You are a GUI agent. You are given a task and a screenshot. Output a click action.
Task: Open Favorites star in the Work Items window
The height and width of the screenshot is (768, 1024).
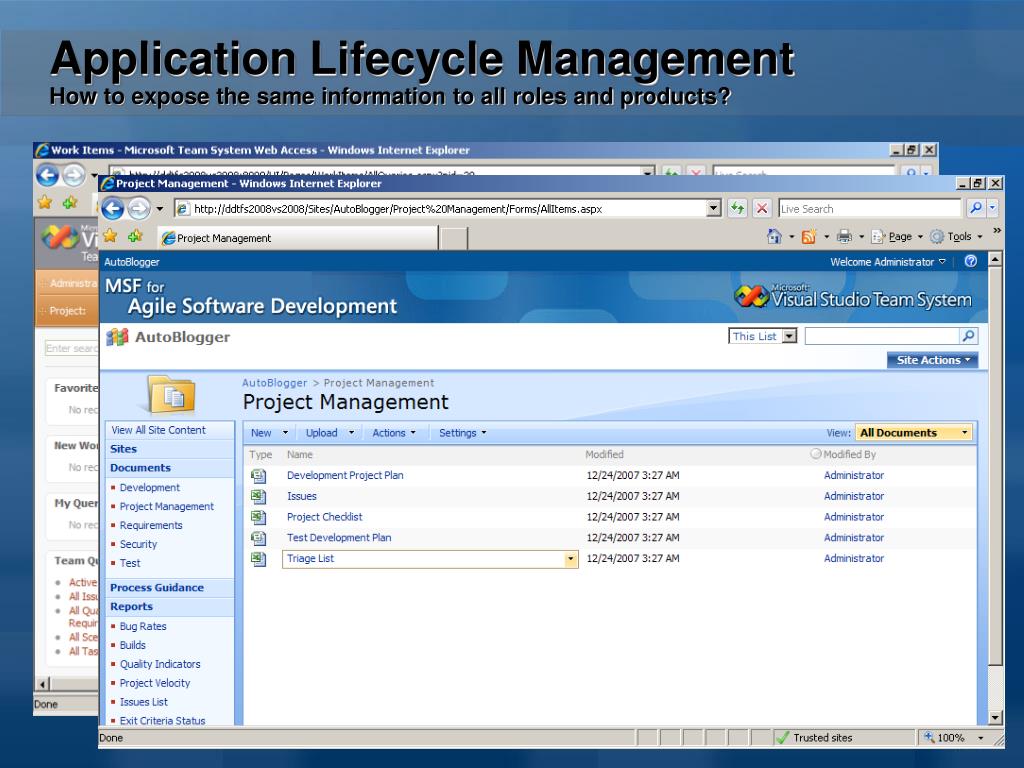point(45,202)
